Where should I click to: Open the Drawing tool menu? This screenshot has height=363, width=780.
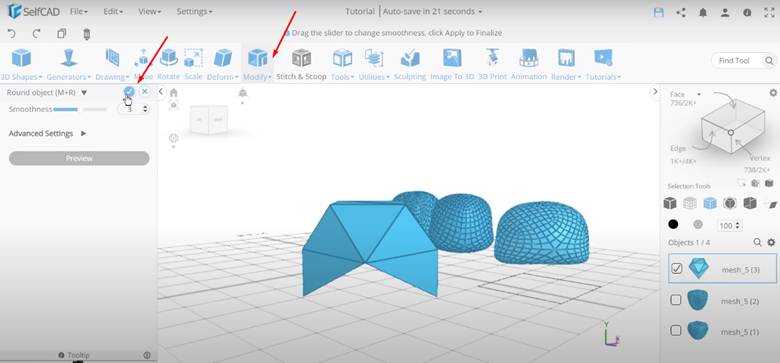(112, 65)
